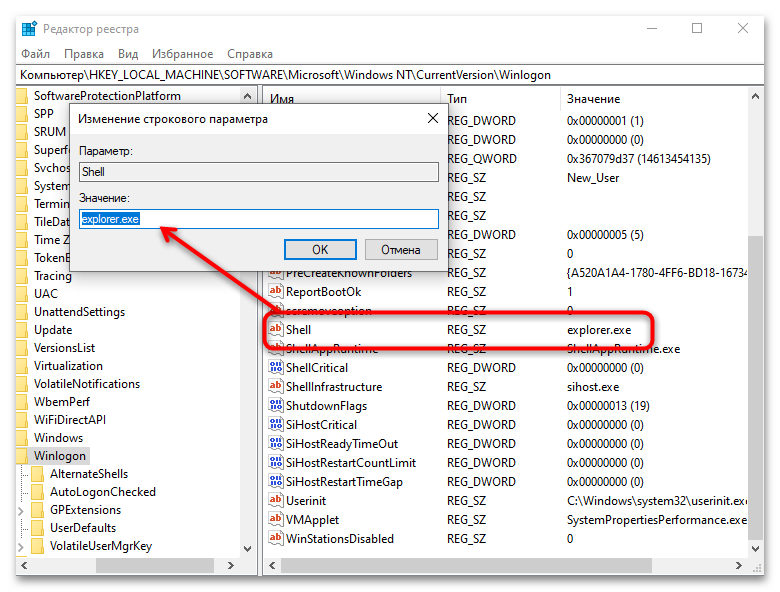Select the Userinit string value icon
Image resolution: width=780 pixels, height=592 pixels.
click(275, 500)
